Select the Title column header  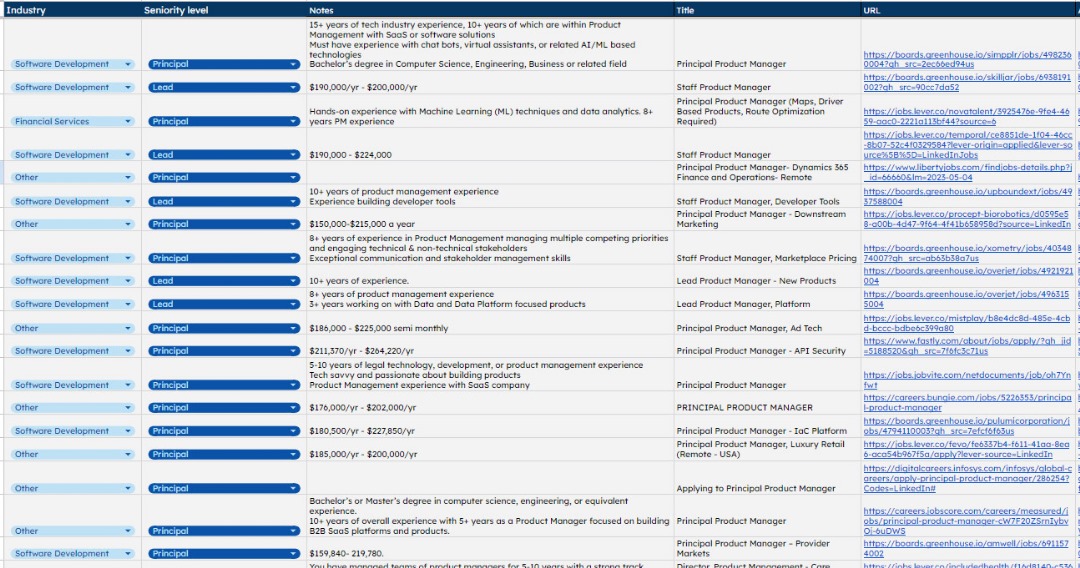[767, 10]
